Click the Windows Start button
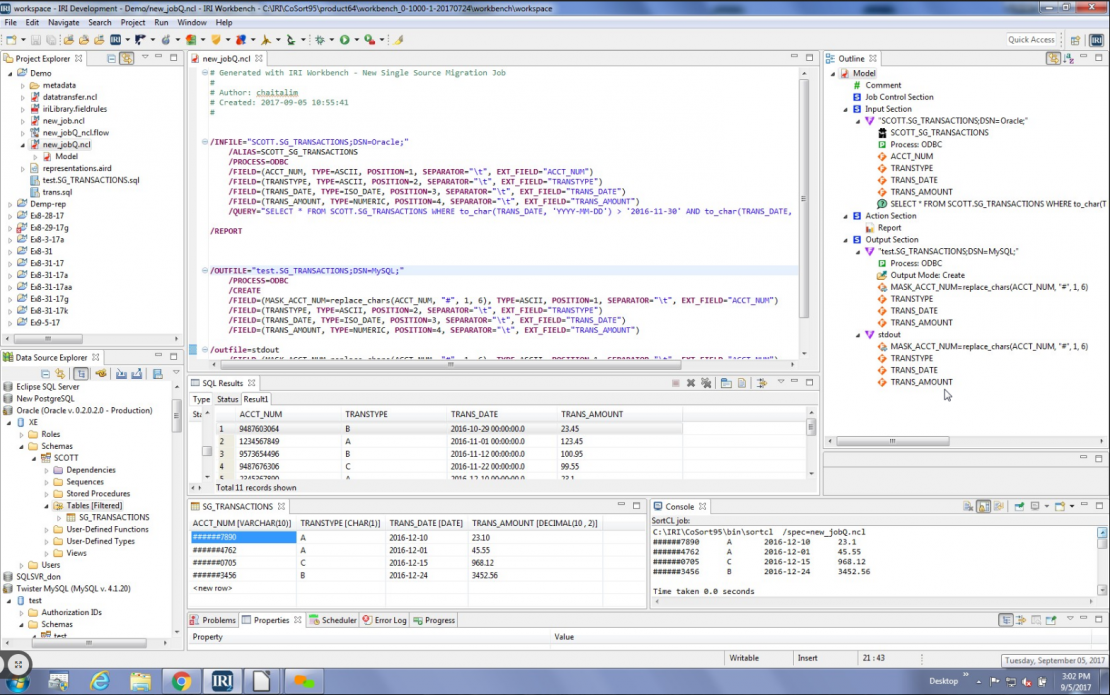The width and height of the screenshot is (1110, 695). pos(18,683)
